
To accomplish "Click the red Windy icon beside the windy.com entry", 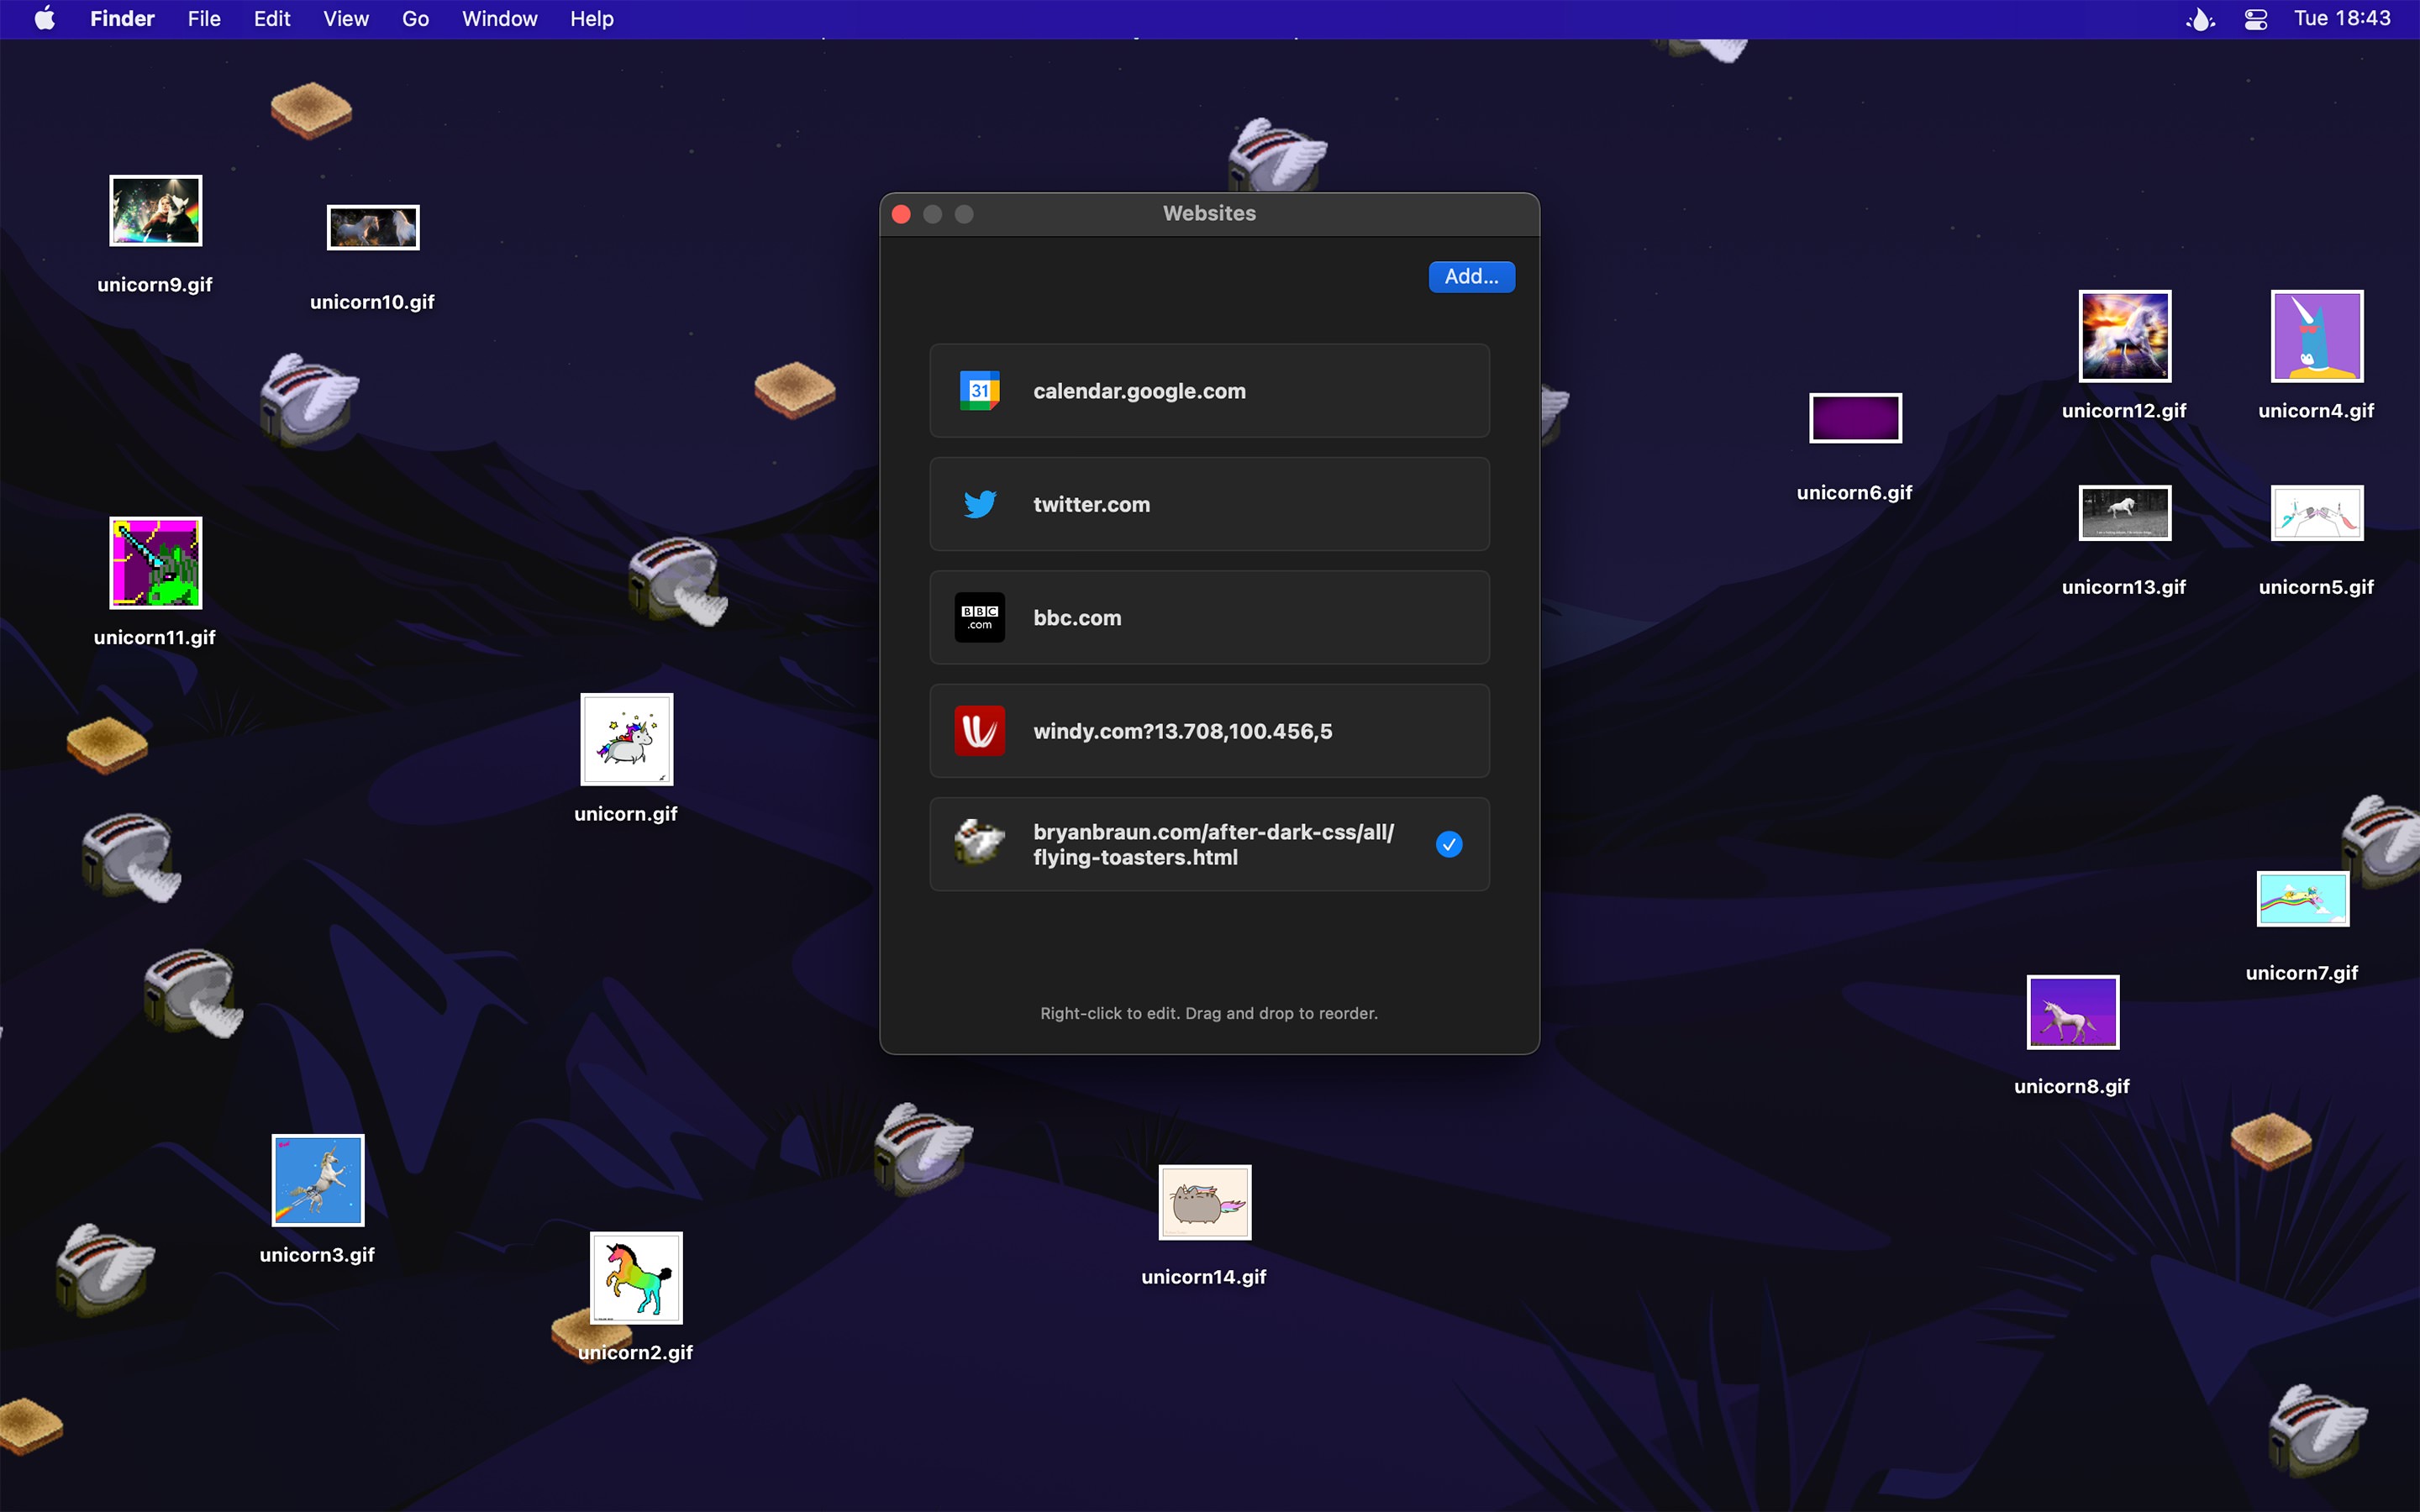I will (x=979, y=731).
